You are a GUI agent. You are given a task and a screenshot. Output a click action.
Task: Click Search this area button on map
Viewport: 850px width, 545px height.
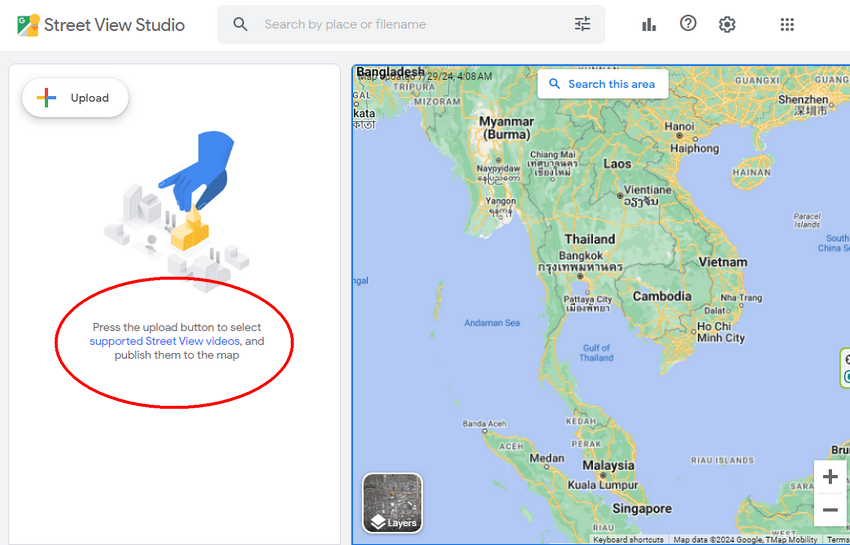click(603, 84)
